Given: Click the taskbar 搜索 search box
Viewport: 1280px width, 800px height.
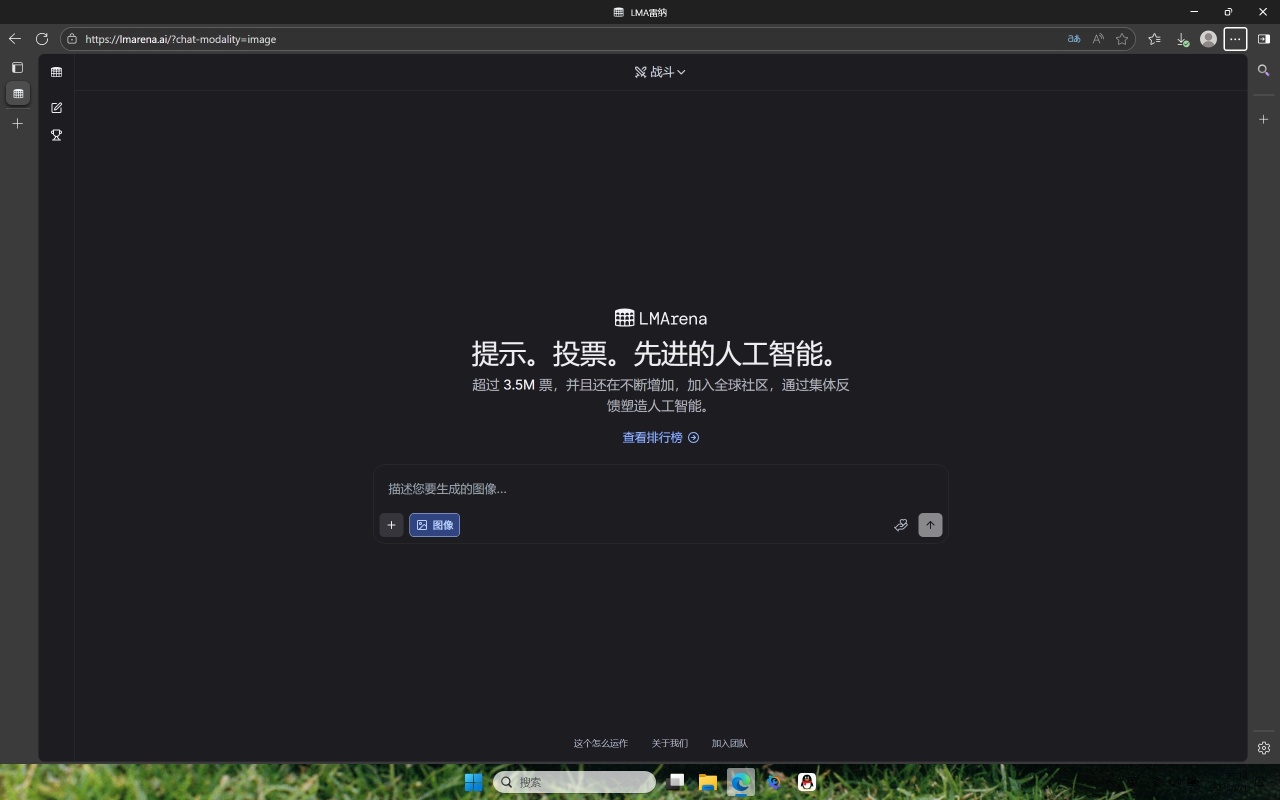Looking at the screenshot, I should [575, 782].
